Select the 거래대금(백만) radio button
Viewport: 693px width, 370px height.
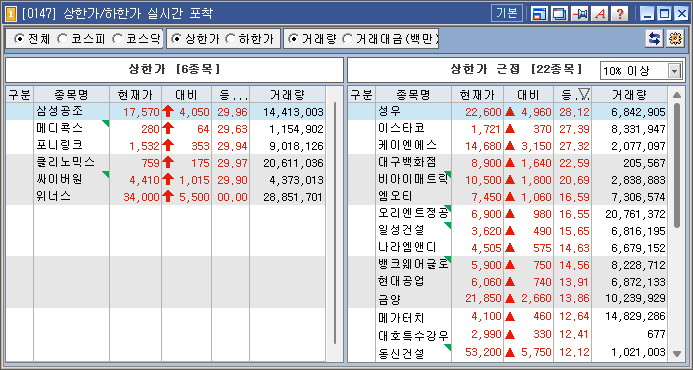click(x=348, y=39)
